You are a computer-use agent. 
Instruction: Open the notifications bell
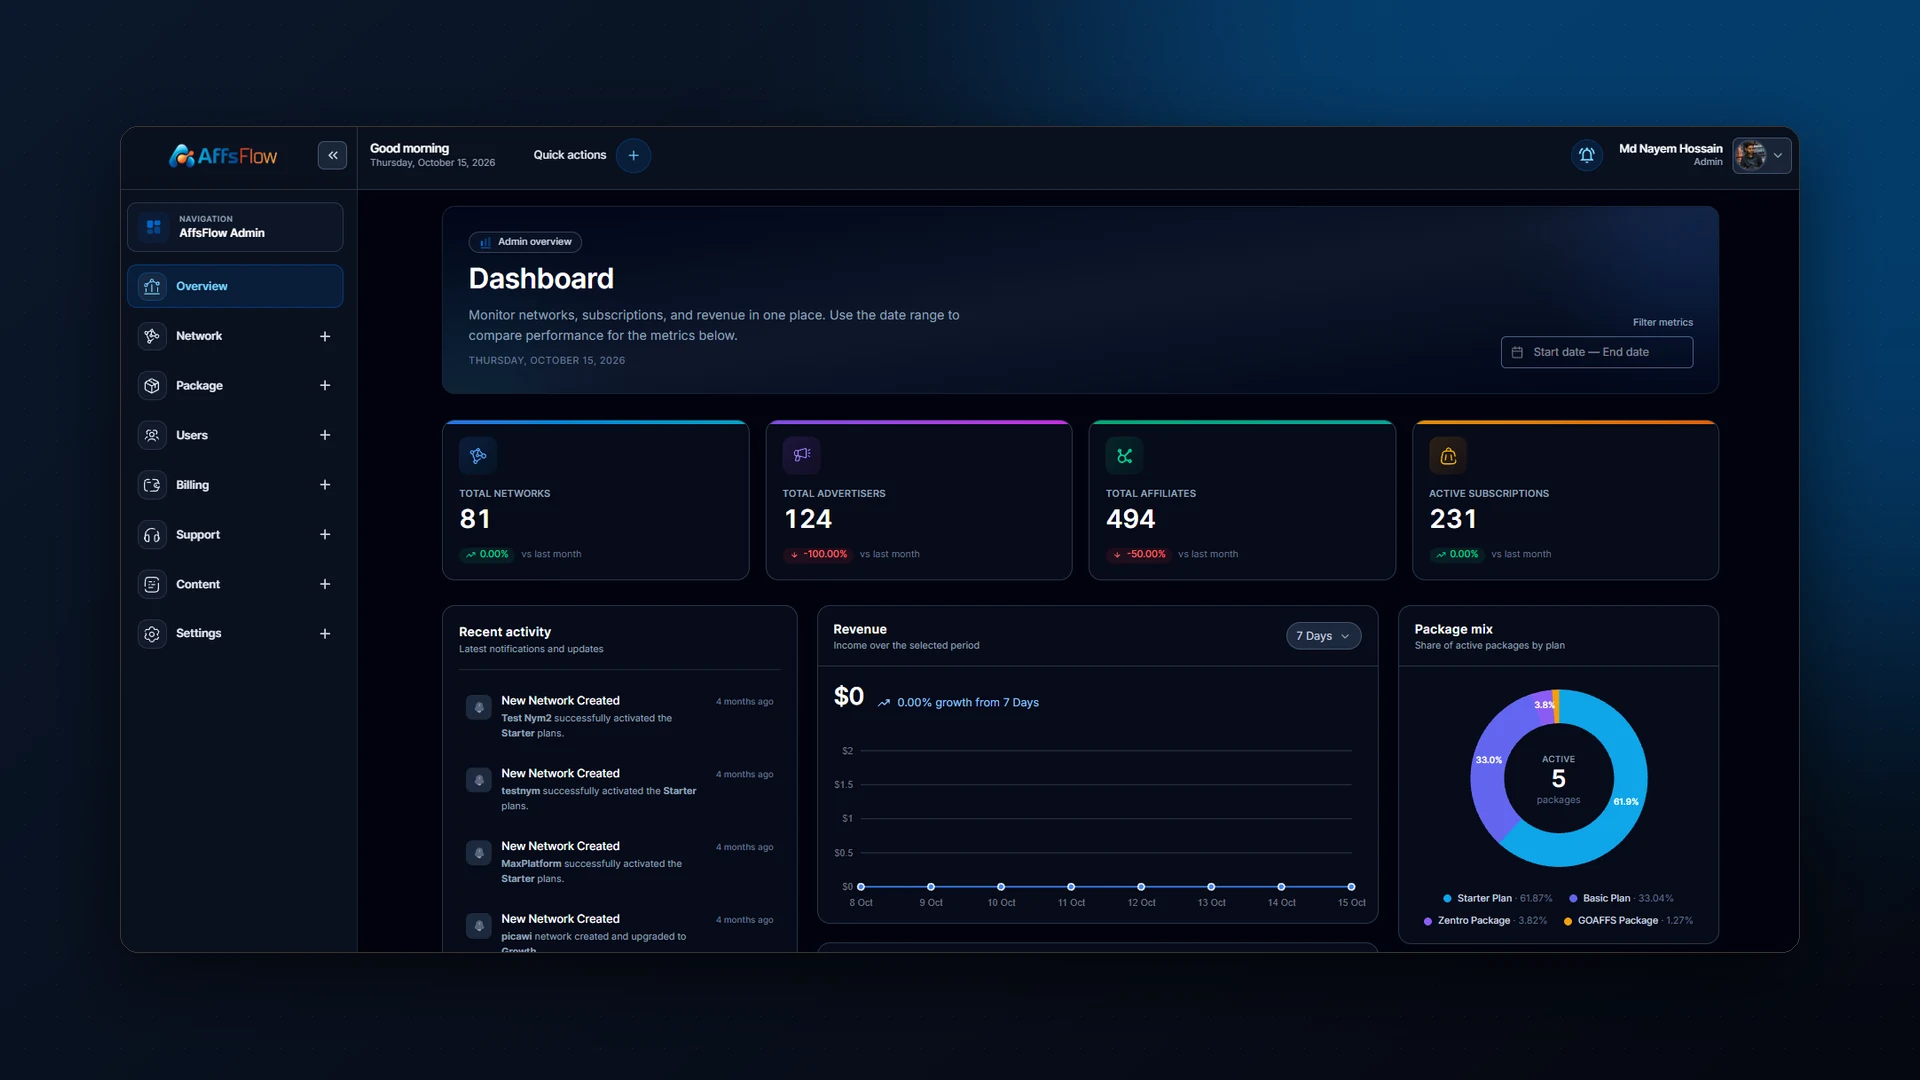1586,155
